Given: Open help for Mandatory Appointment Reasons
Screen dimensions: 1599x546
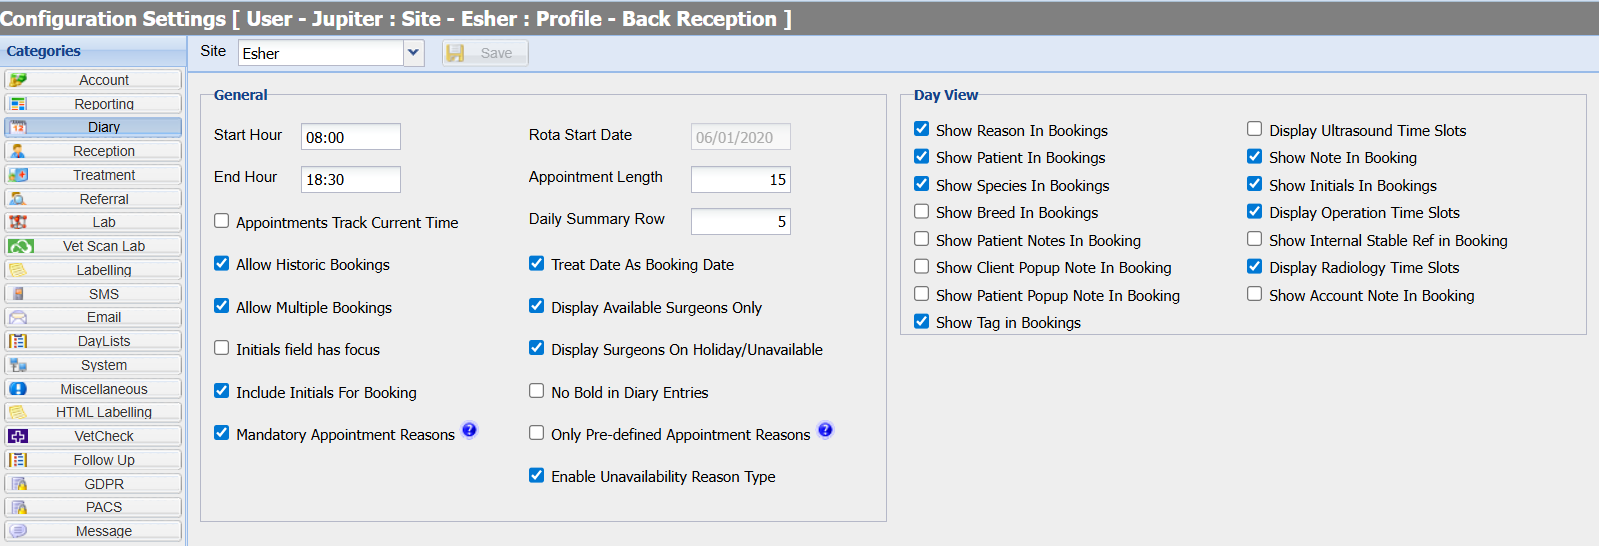Looking at the screenshot, I should (470, 431).
